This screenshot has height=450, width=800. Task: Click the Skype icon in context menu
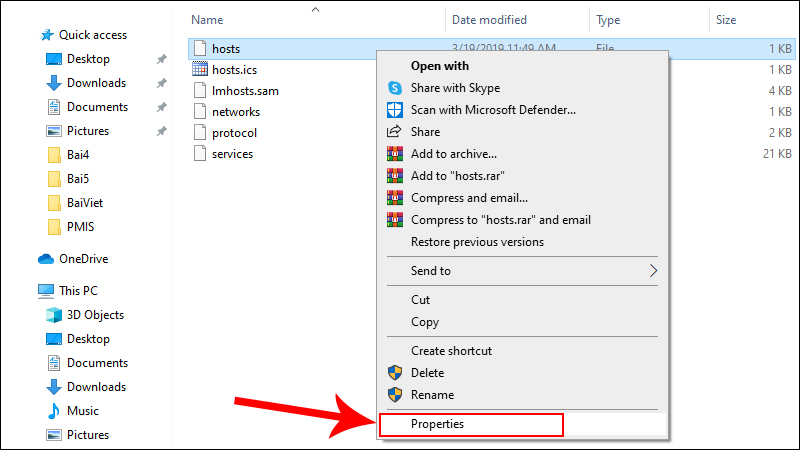[x=394, y=88]
